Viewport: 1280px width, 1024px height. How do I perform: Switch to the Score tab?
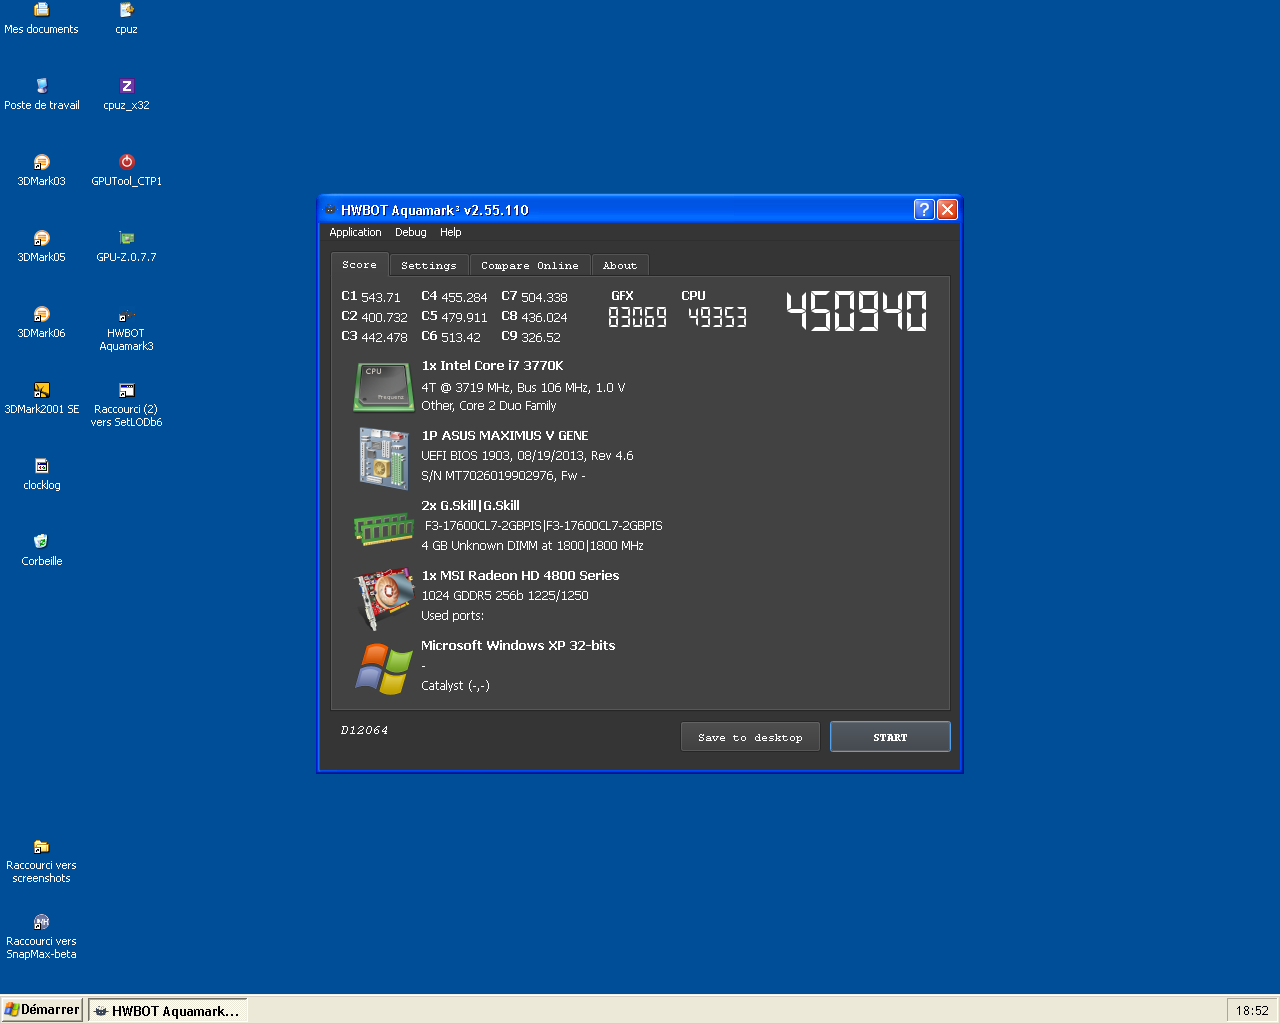click(x=359, y=264)
